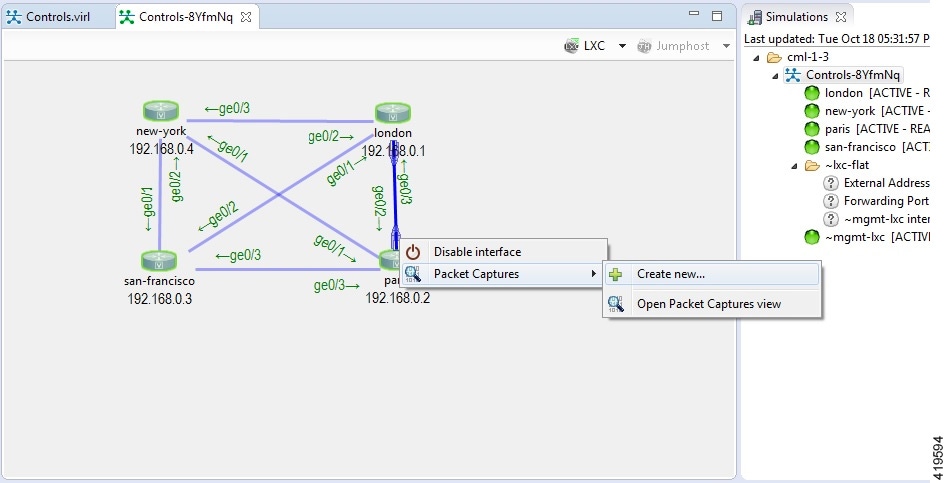Select the london router icon

tap(393, 113)
